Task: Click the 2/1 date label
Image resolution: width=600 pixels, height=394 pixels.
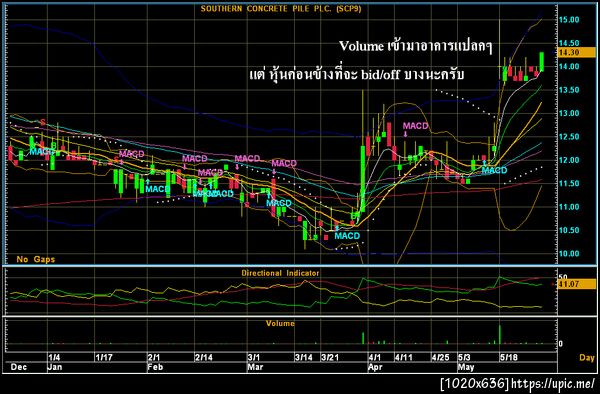Action: (x=154, y=357)
